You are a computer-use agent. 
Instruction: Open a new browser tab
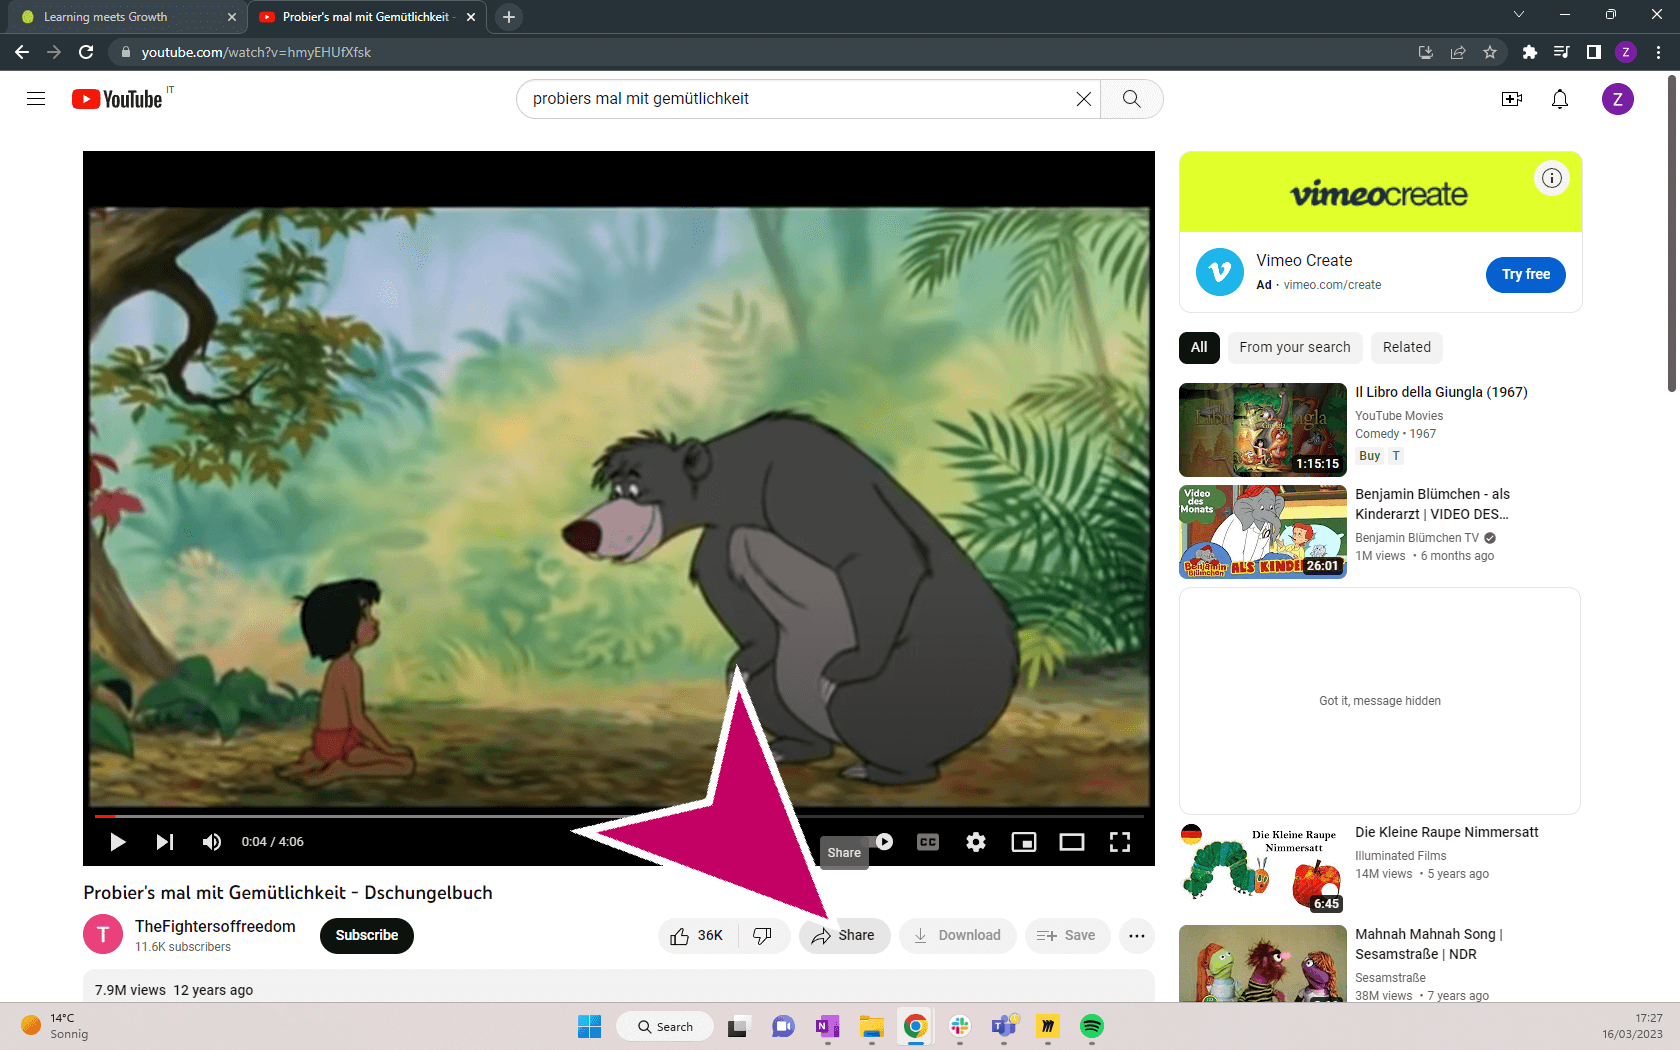coord(509,17)
